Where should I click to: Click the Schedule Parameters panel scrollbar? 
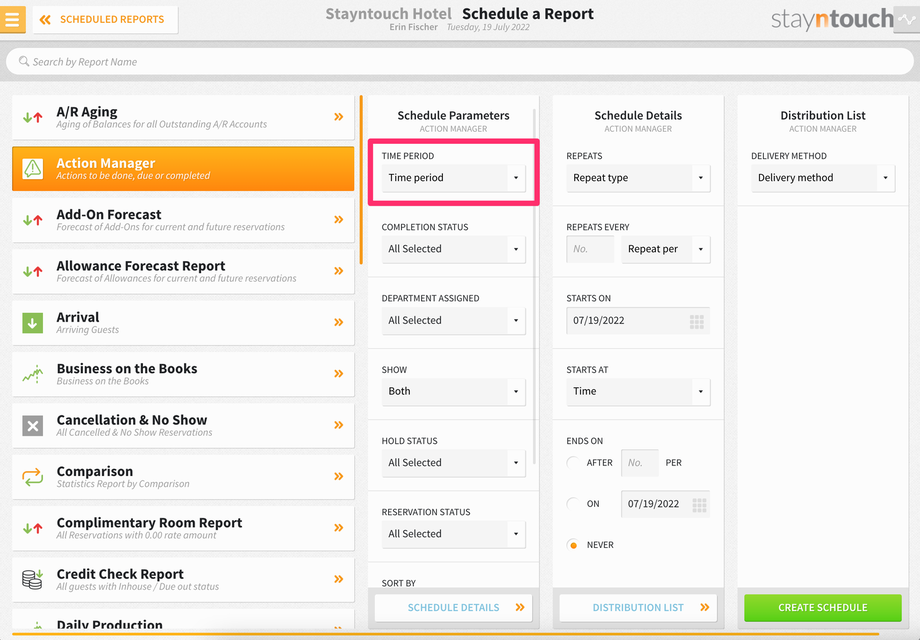coord(535,286)
